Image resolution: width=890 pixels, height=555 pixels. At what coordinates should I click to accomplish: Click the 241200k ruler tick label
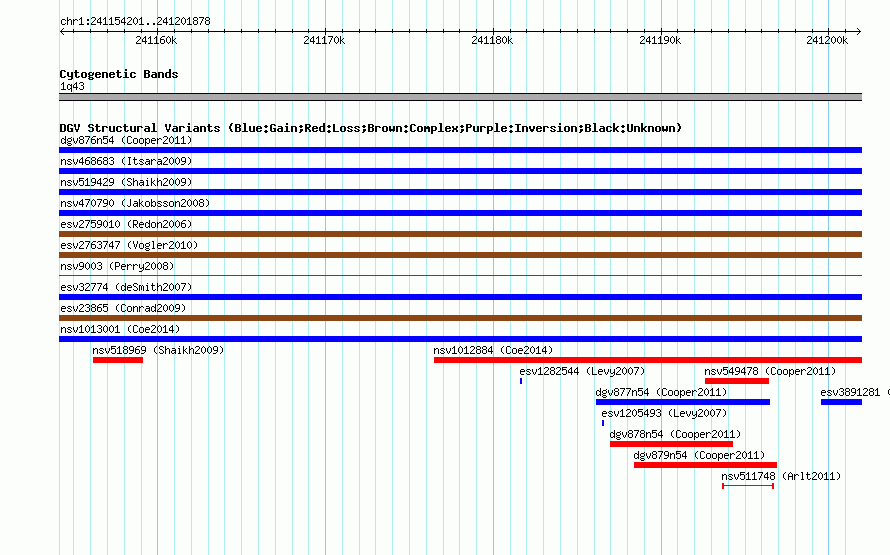coord(827,40)
